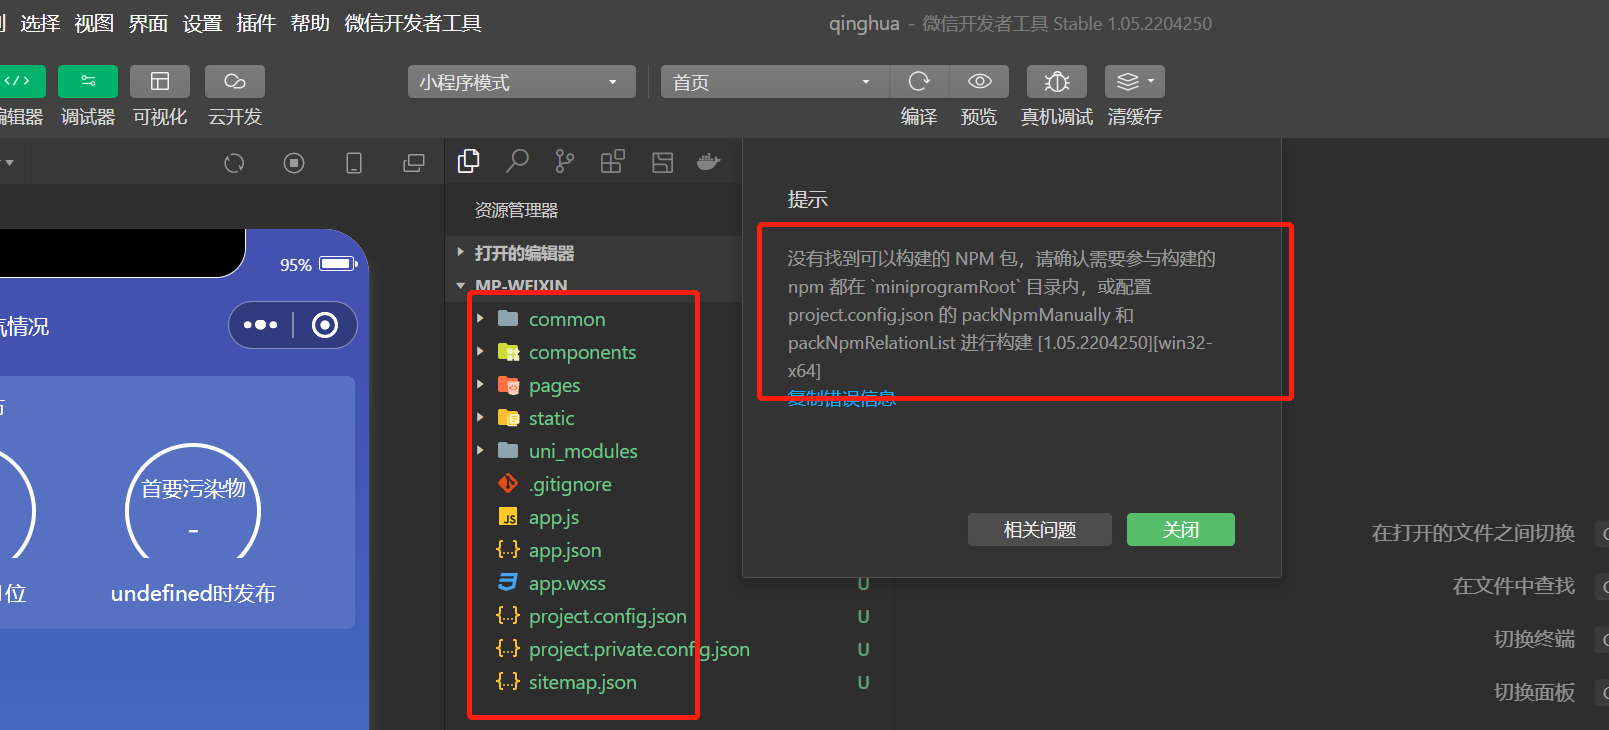Expand the pages folder
Viewport: 1609px width, 730px height.
coord(480,385)
